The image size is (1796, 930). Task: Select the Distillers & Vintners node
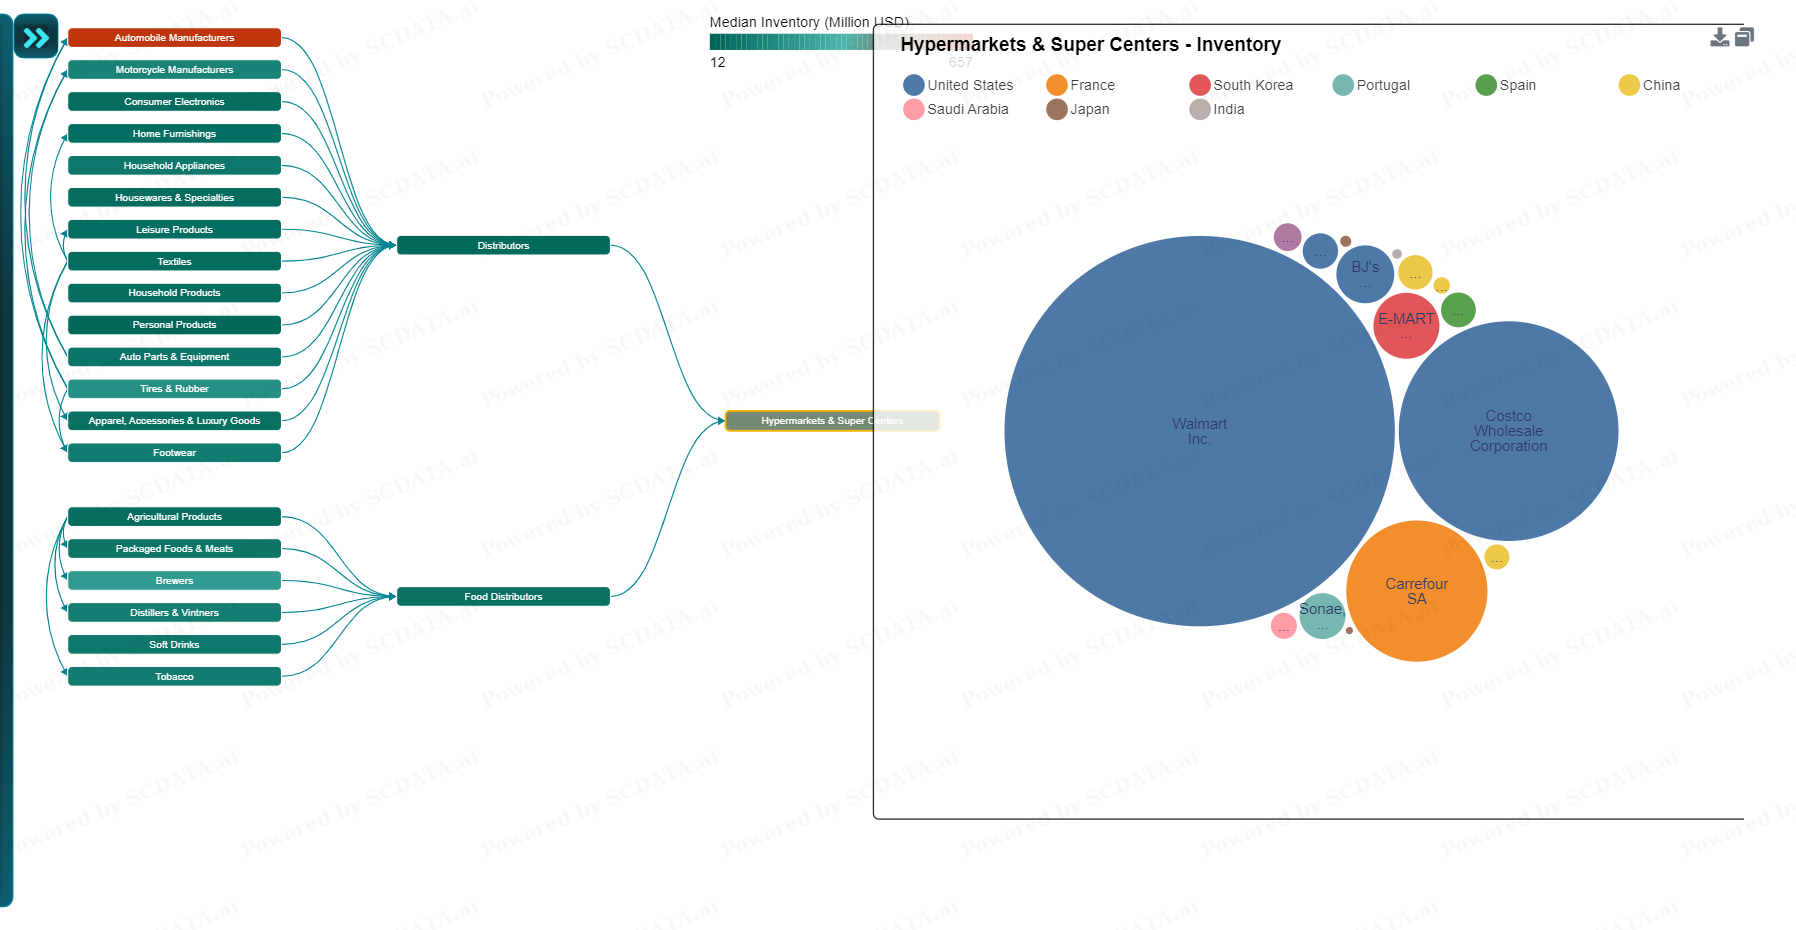pyautogui.click(x=174, y=613)
